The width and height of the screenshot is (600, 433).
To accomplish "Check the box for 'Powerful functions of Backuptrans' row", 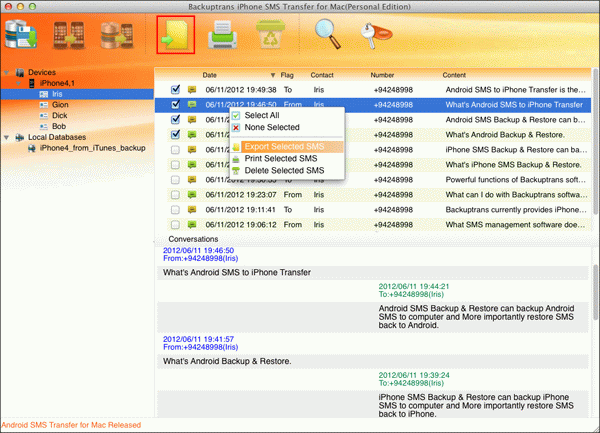I will (x=175, y=179).
